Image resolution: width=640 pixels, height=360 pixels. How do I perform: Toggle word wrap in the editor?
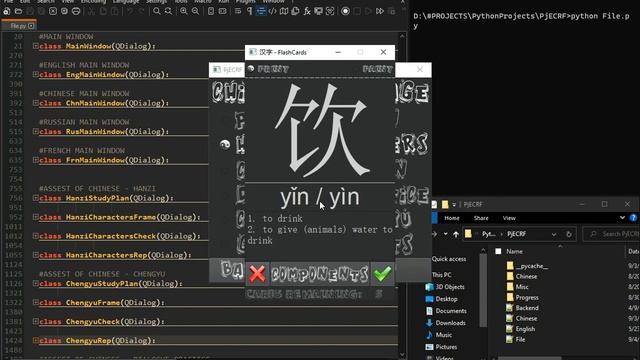238,11
